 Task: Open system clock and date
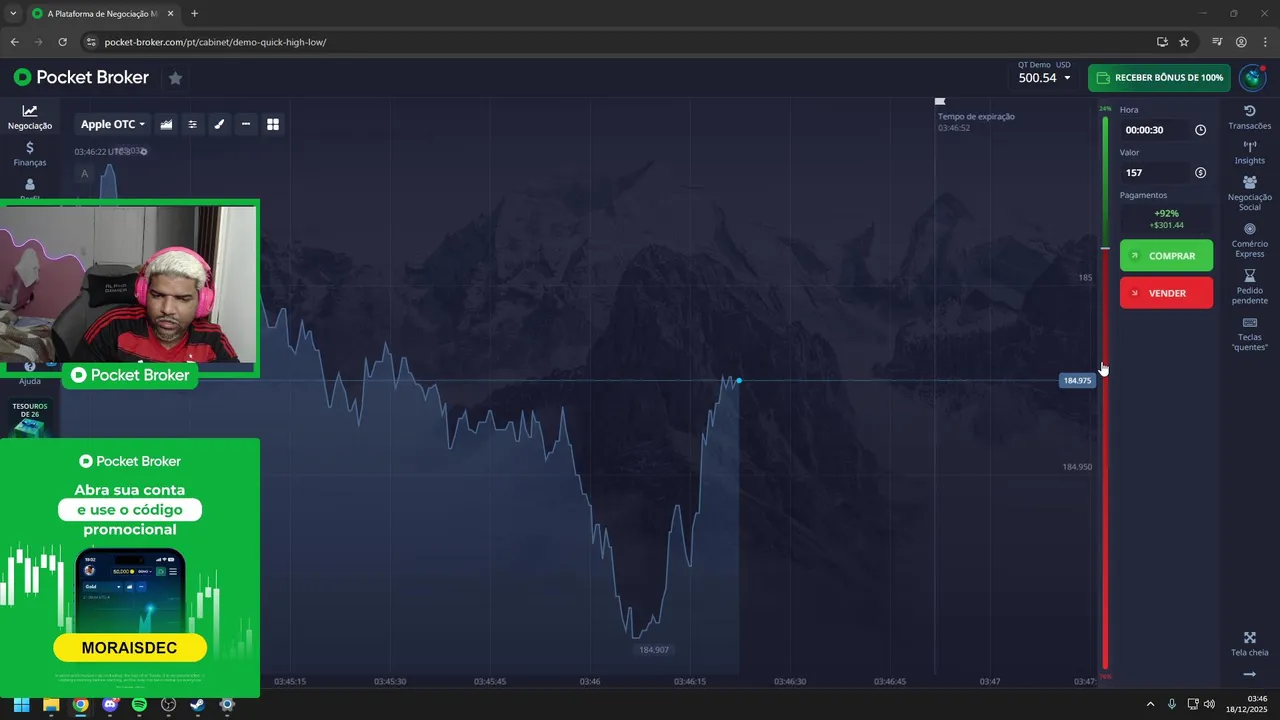1249,704
